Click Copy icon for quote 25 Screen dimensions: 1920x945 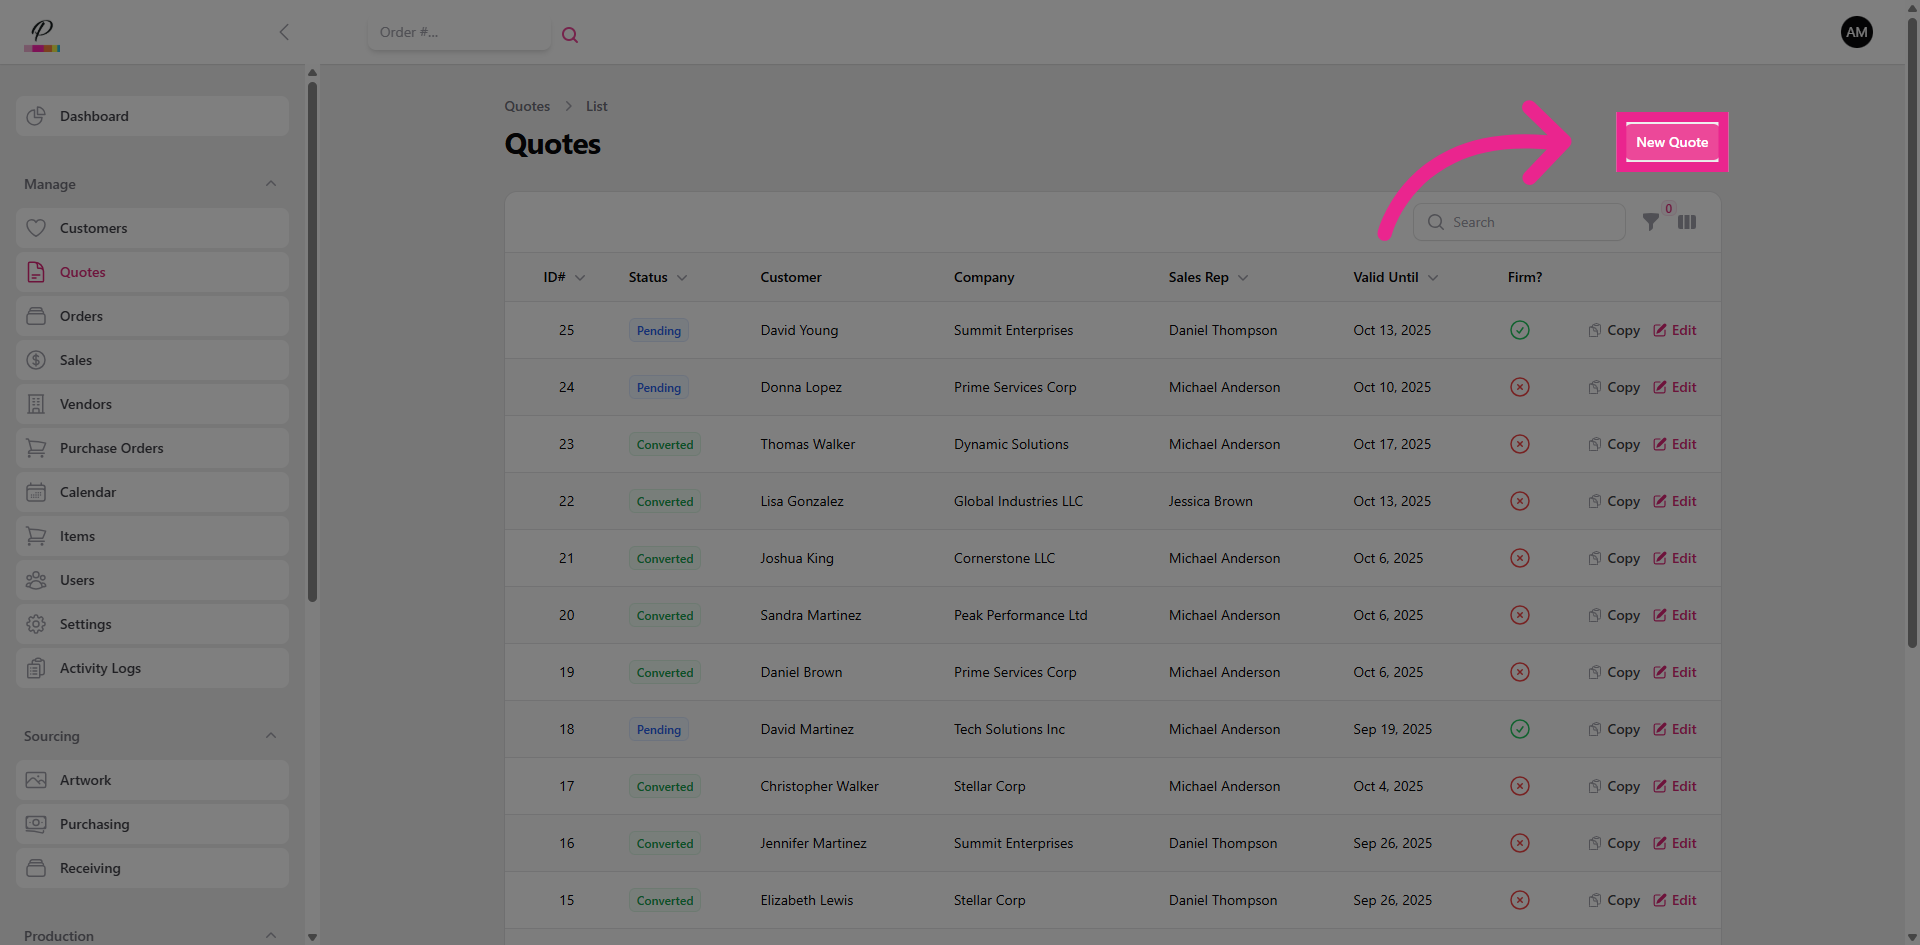pos(1595,330)
